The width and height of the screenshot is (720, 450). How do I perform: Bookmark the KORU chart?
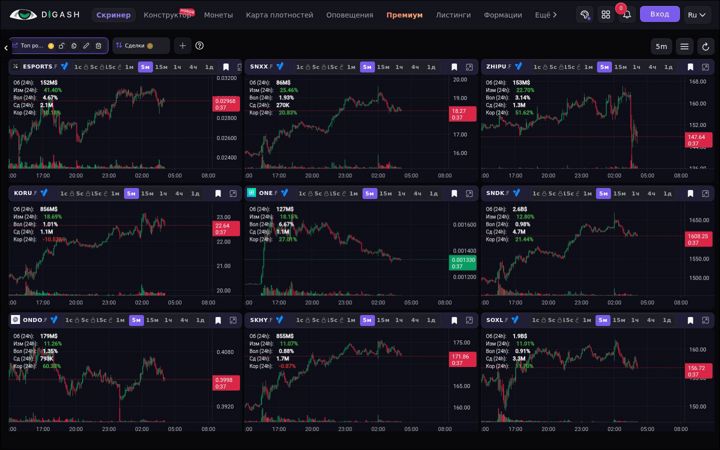click(x=218, y=194)
